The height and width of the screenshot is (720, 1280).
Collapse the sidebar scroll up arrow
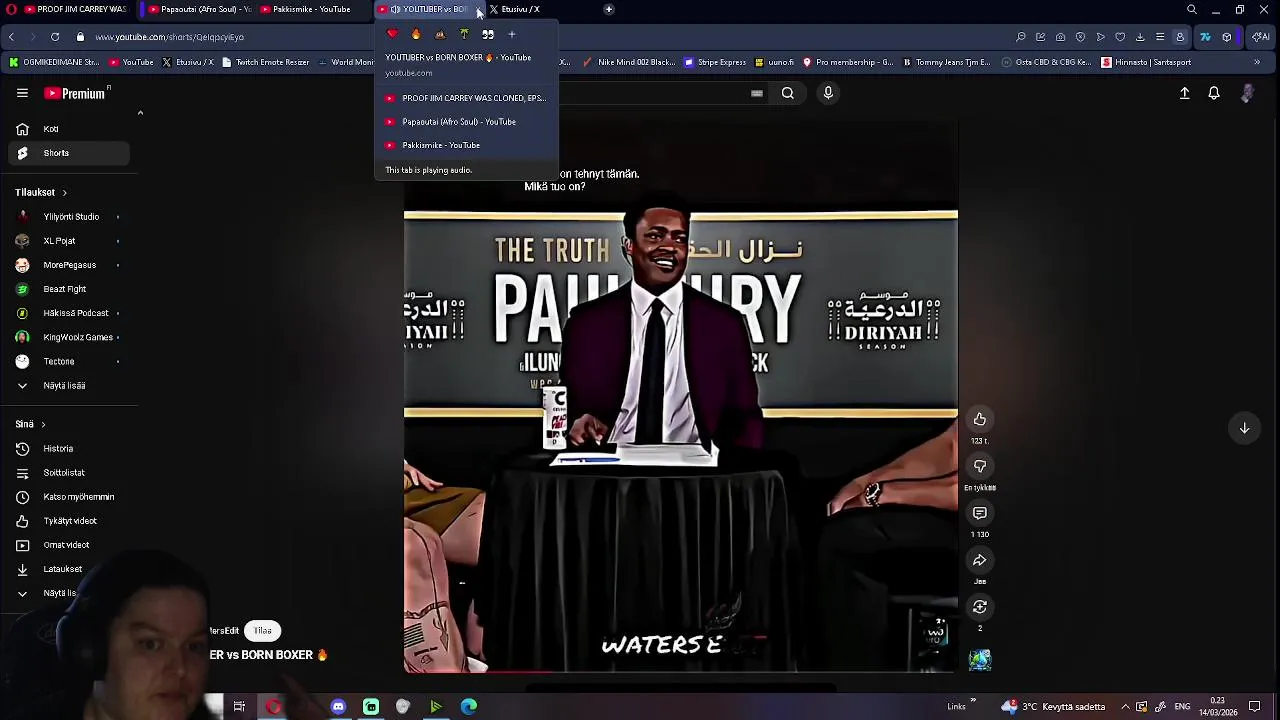pos(140,113)
